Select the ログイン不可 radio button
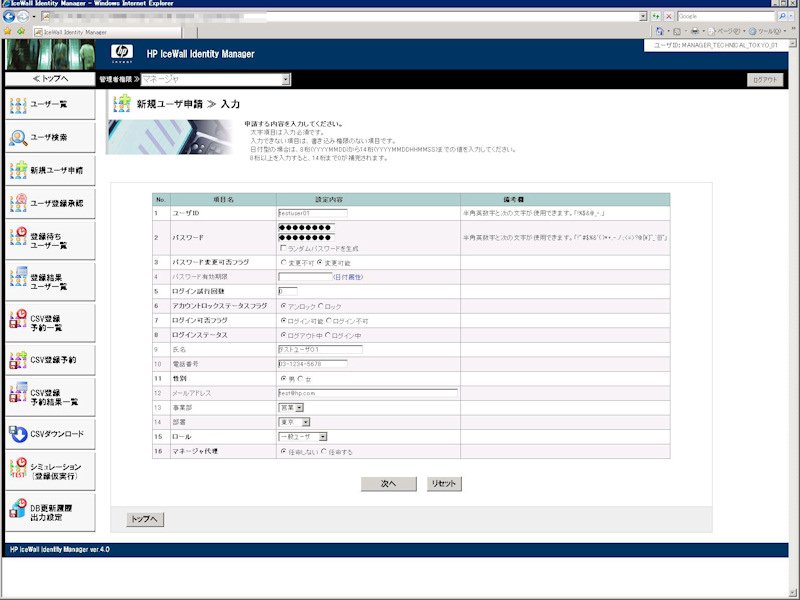This screenshot has height=600, width=800. coord(329,321)
